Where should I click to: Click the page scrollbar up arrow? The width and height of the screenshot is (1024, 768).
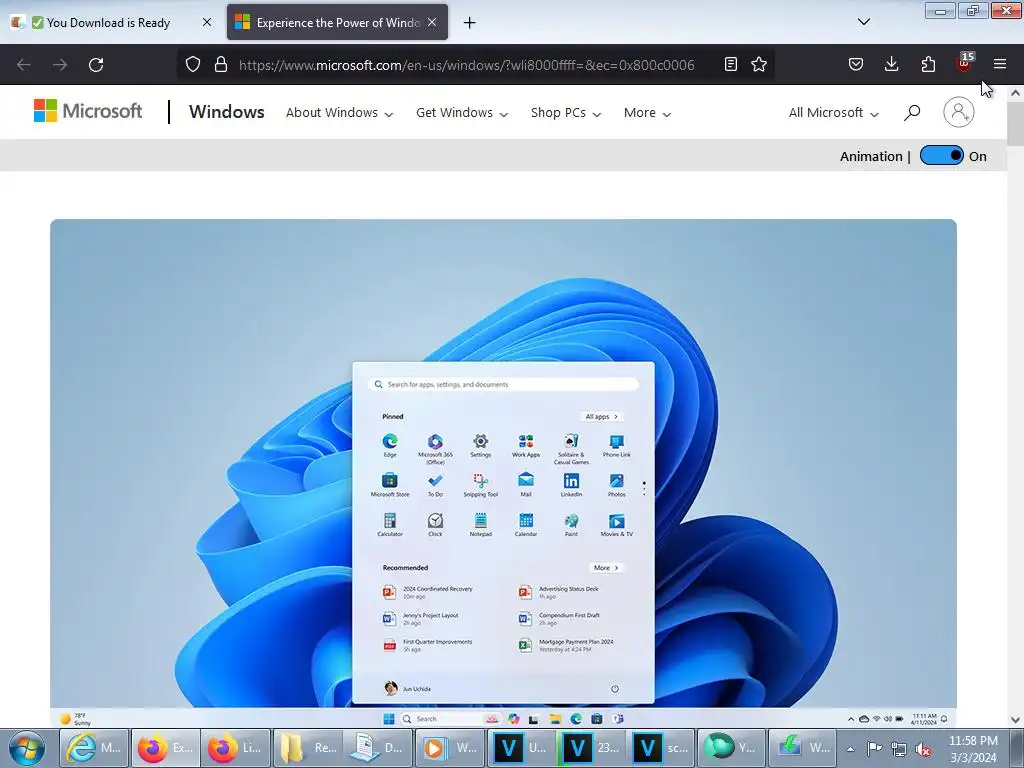[1015, 93]
